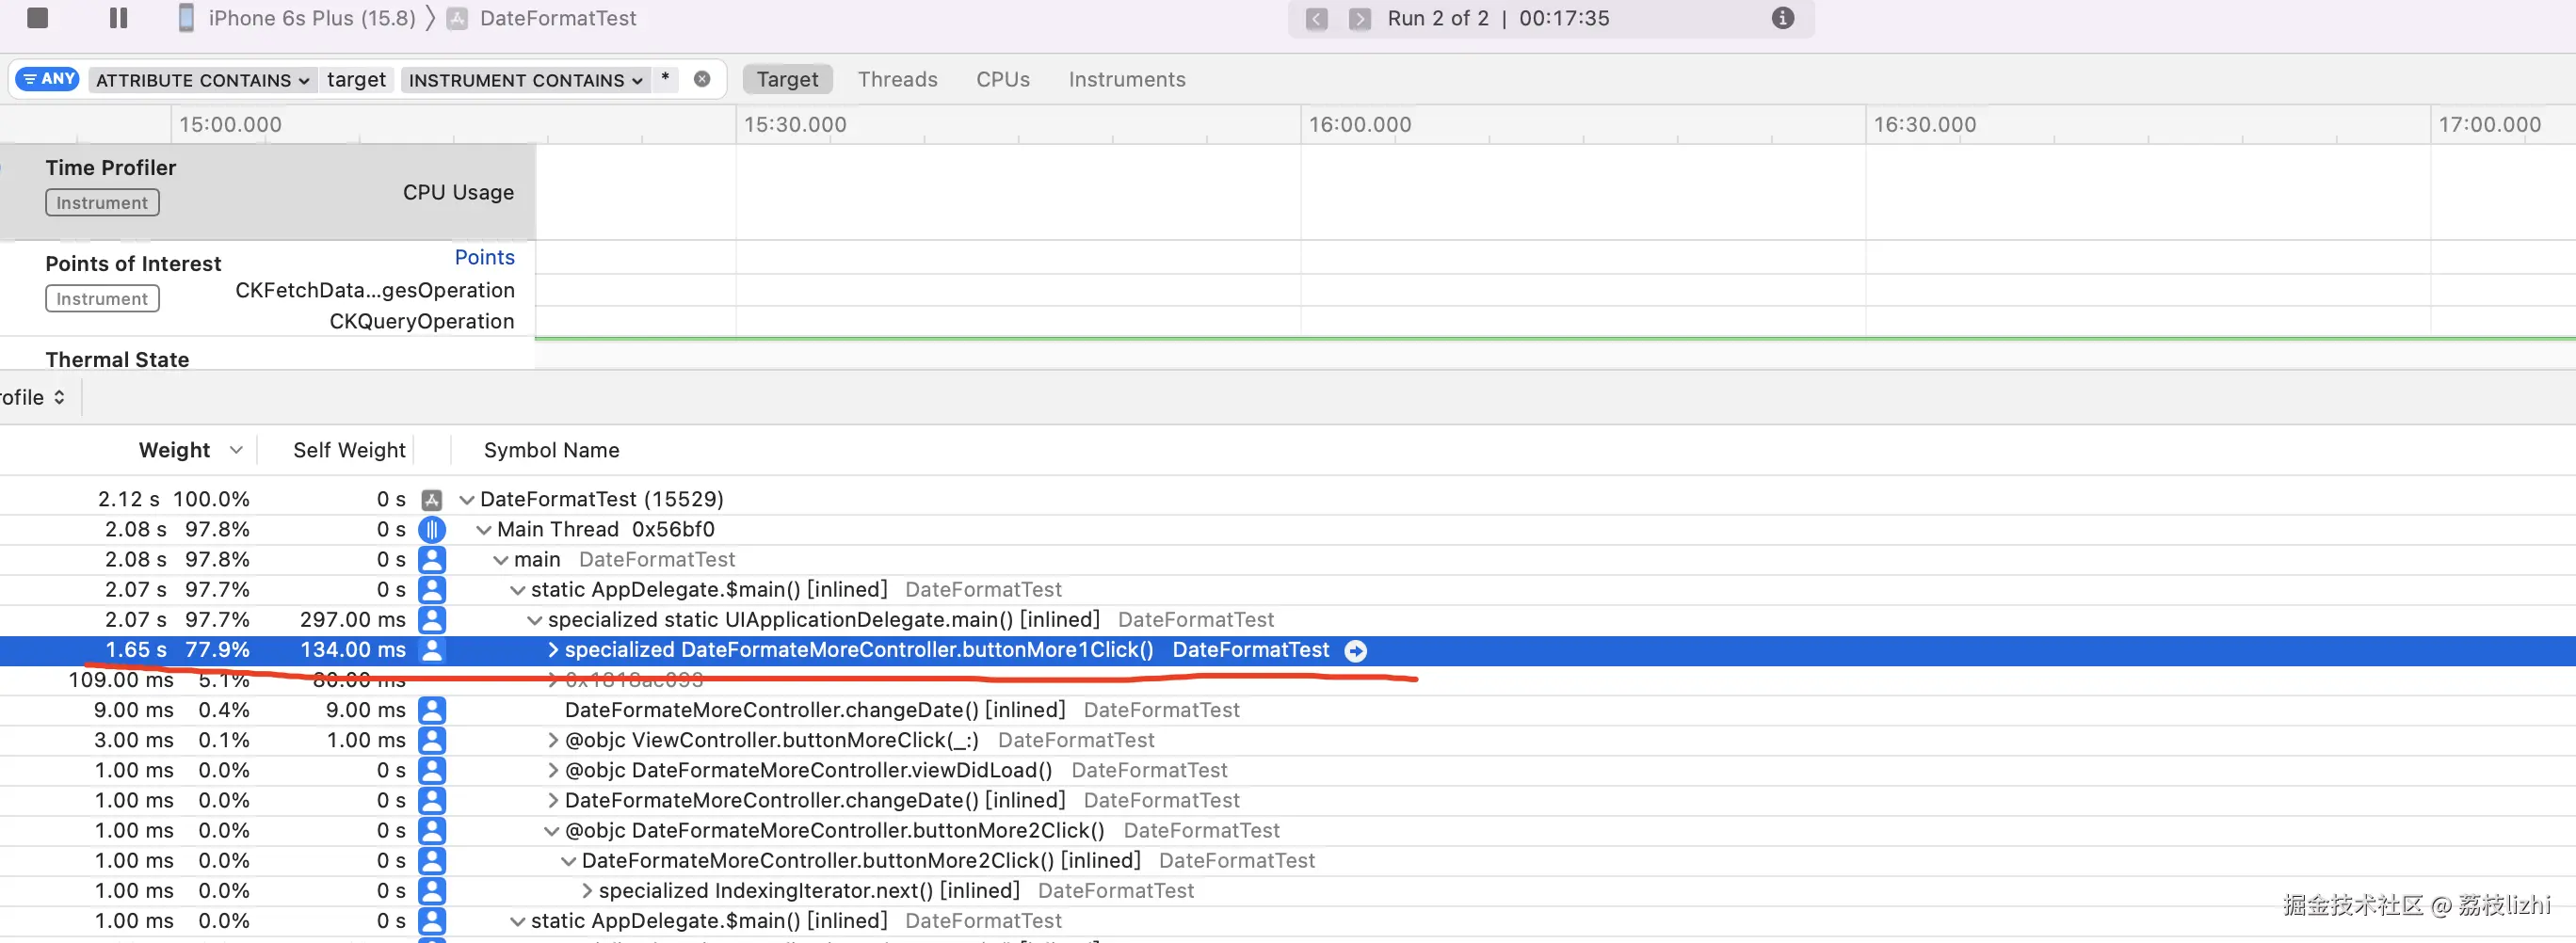Click the user icon in the viewDidLoad row
This screenshot has width=2576, height=943.
tap(432, 770)
